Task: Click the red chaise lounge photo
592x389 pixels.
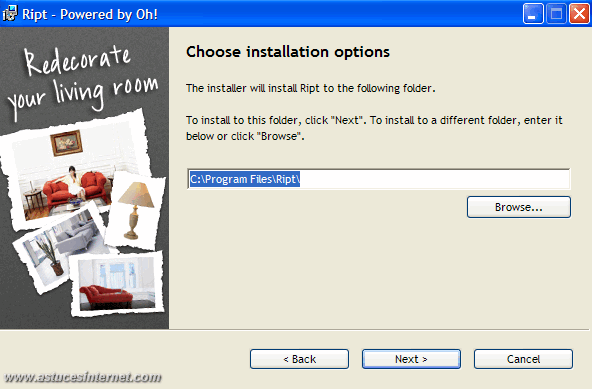Action: (x=117, y=283)
